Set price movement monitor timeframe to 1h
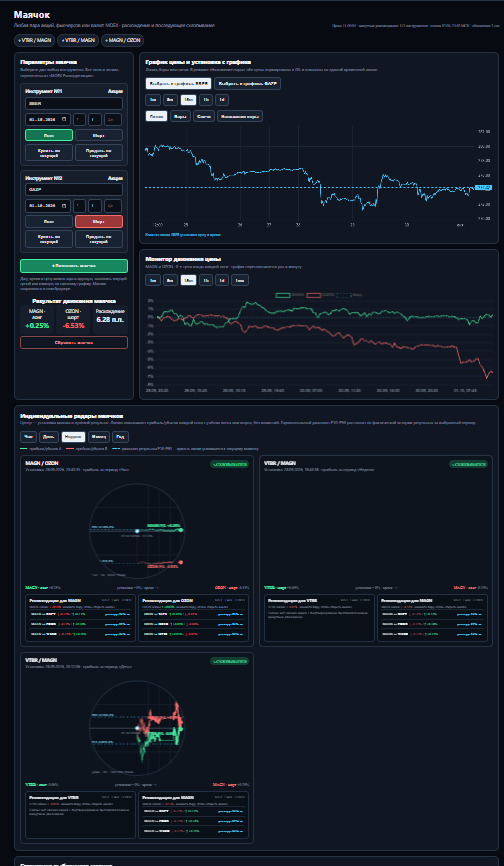 206,280
